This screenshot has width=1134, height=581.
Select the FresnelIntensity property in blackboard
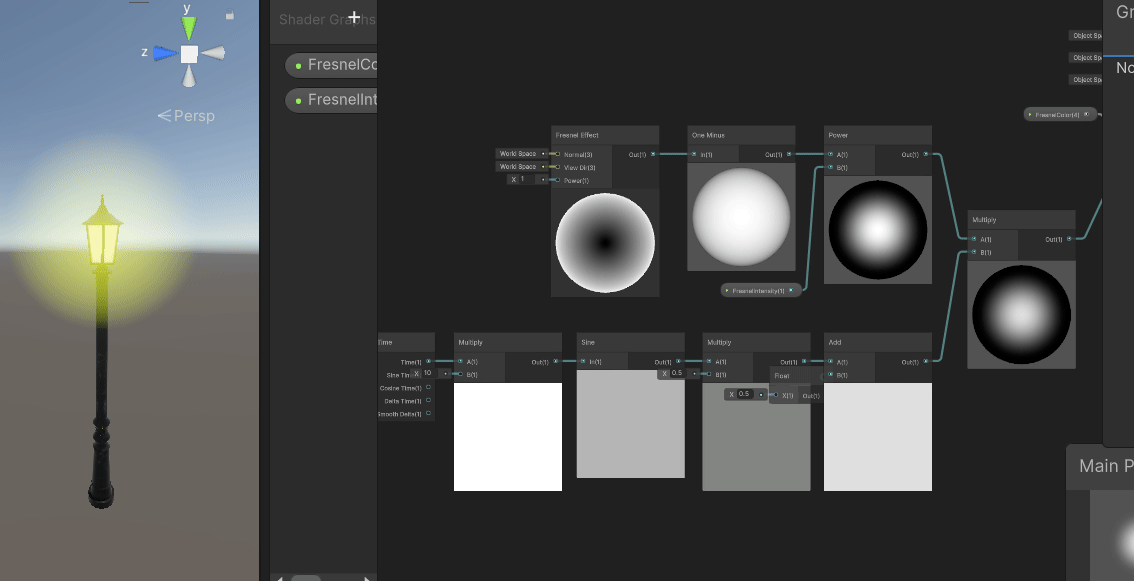tap(331, 100)
